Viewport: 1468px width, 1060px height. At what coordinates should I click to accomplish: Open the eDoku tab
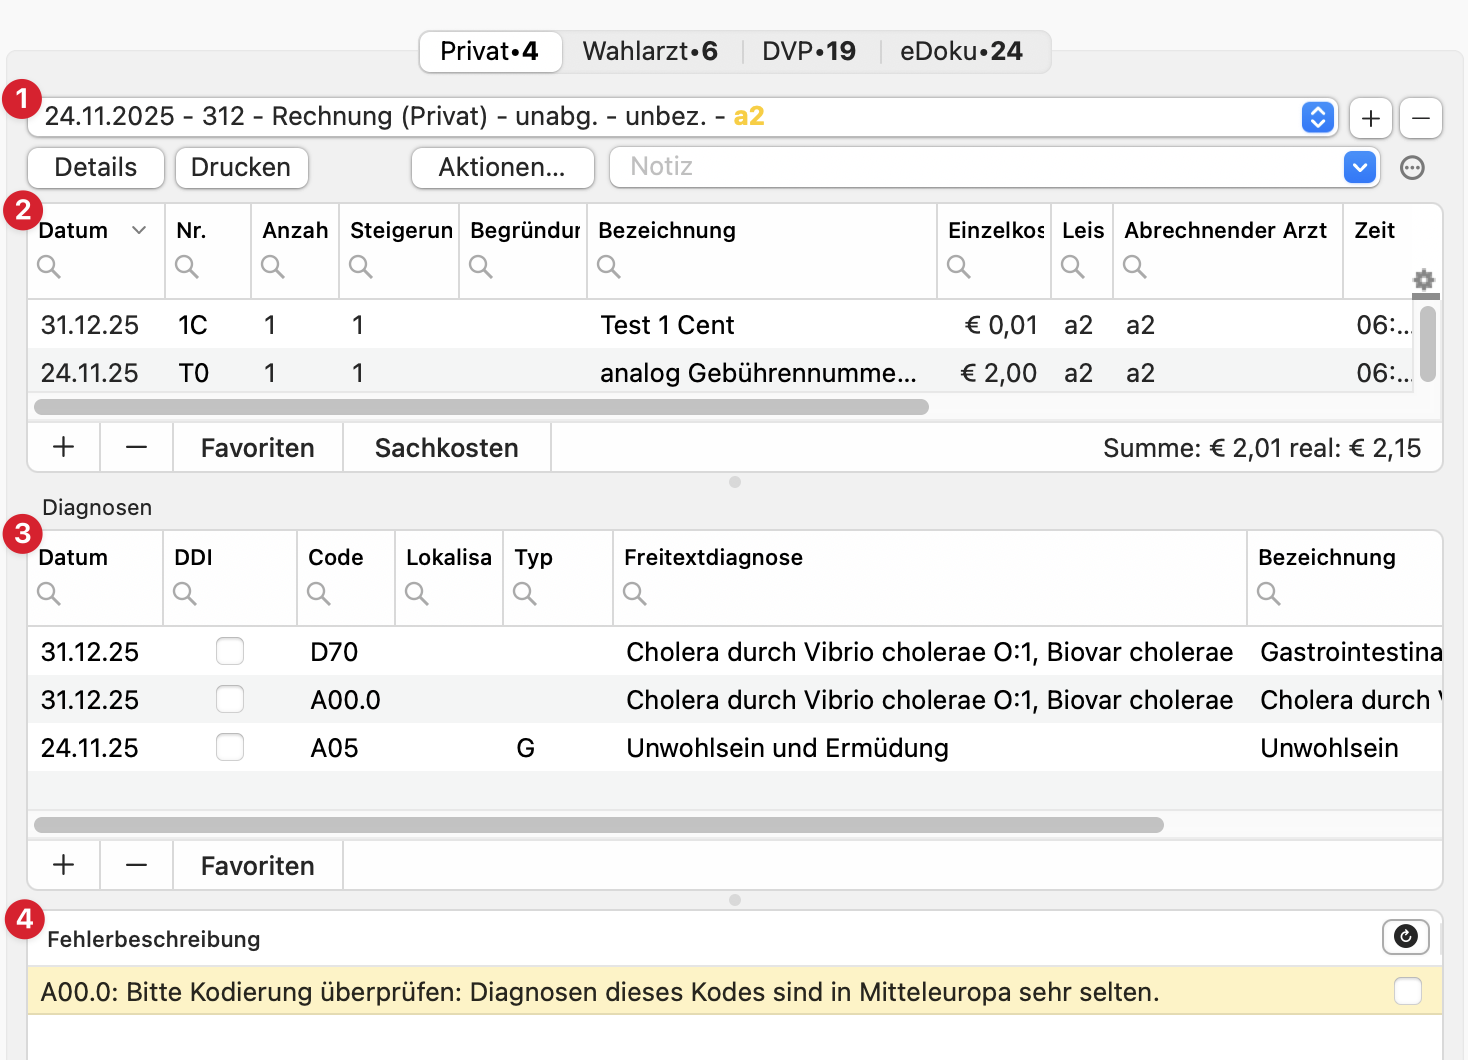[960, 51]
